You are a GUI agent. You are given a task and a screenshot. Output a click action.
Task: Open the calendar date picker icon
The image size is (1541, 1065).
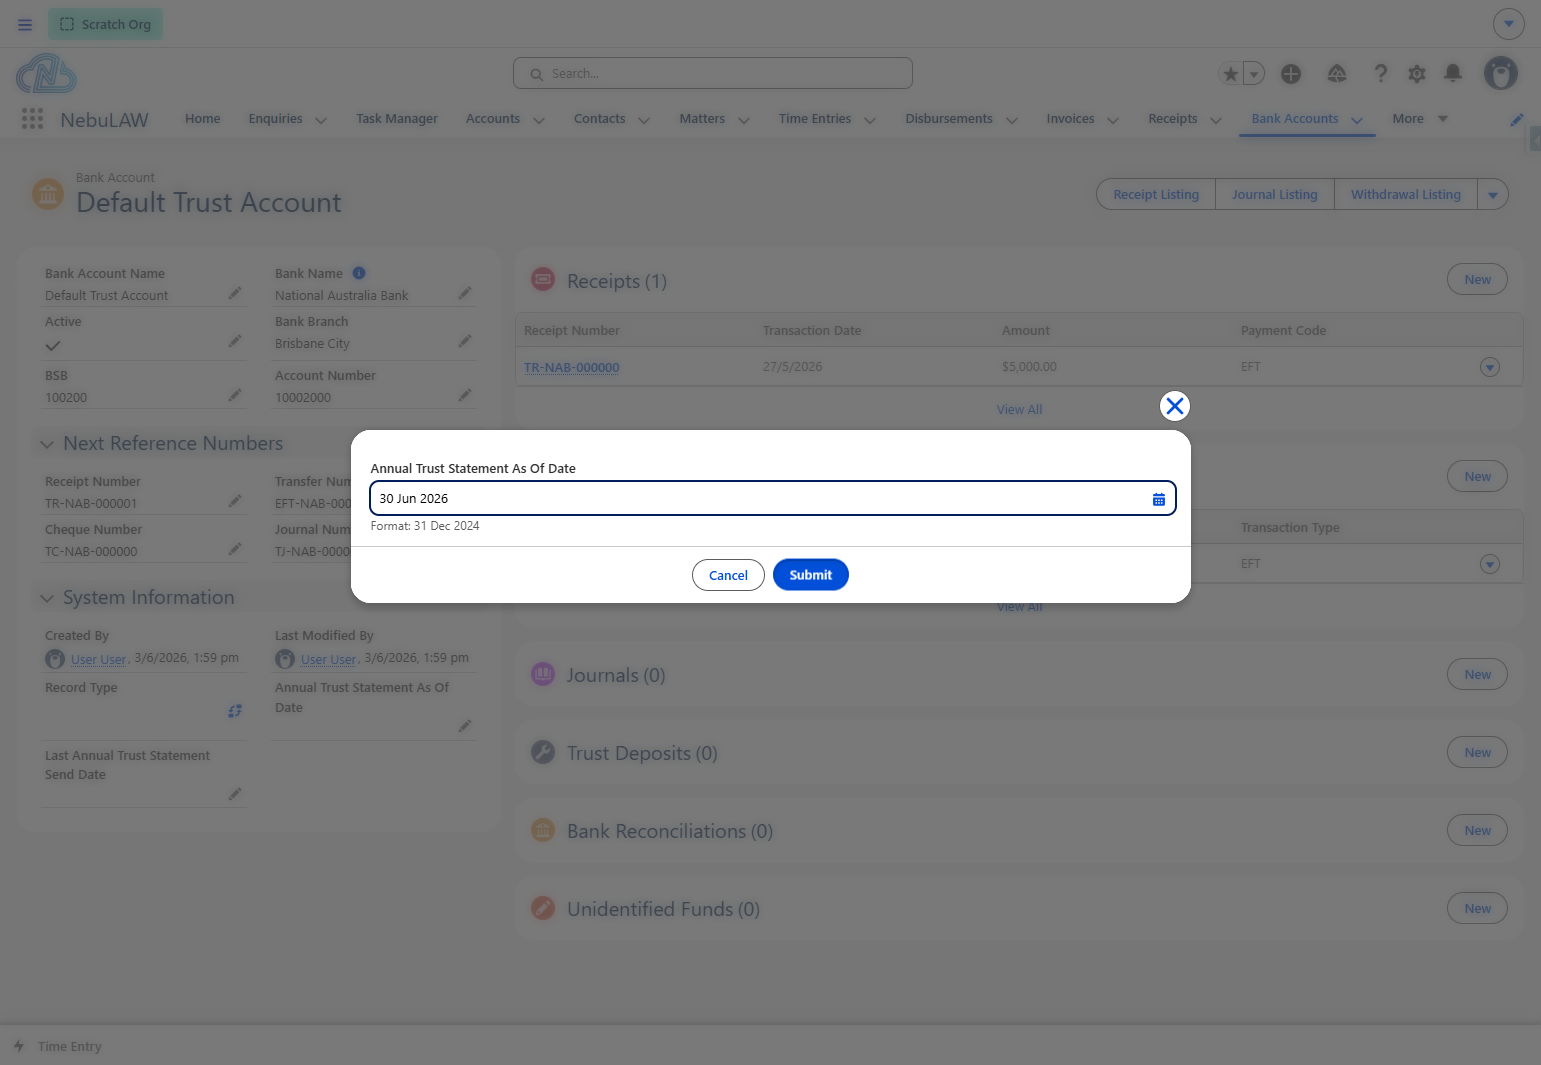click(x=1158, y=499)
